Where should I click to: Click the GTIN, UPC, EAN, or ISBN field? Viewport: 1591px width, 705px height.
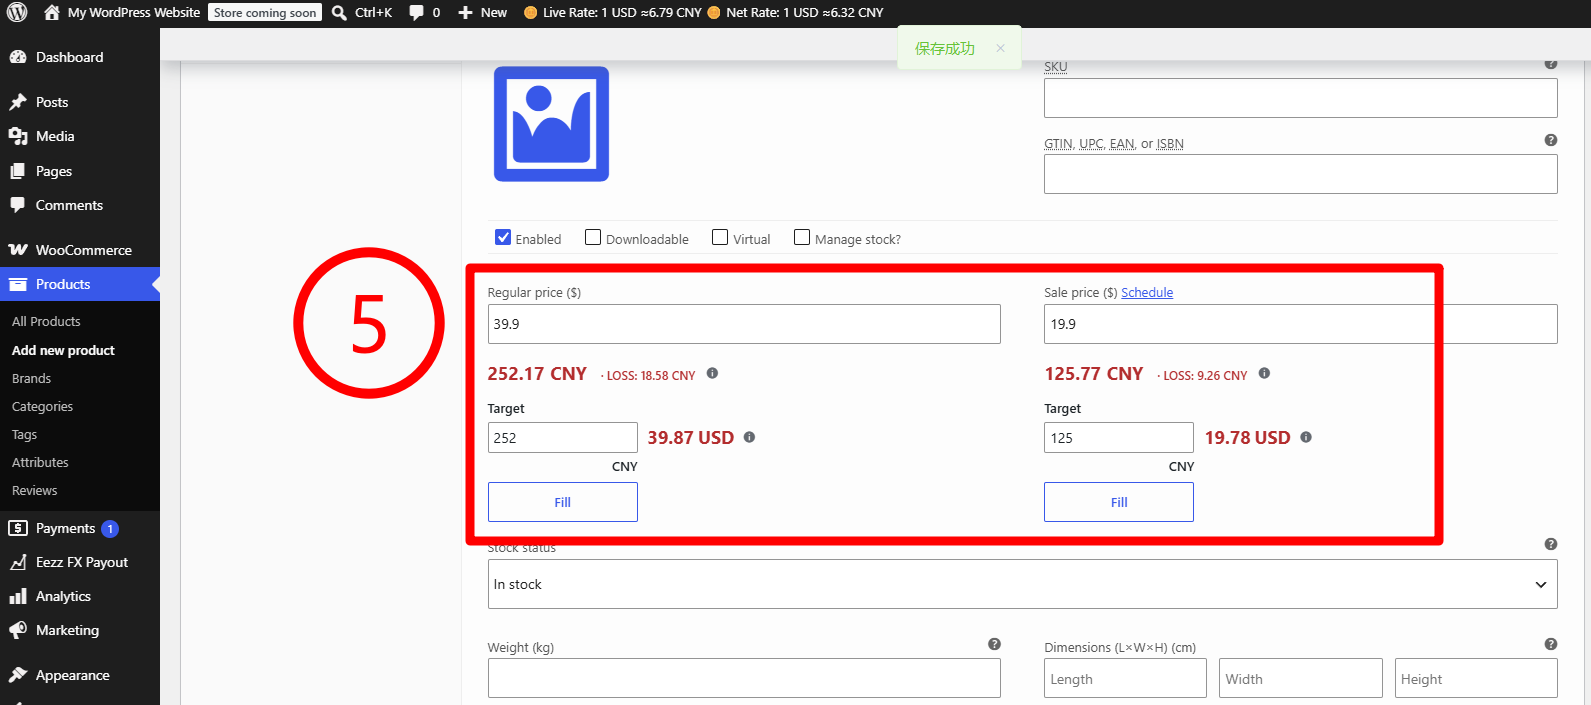click(1301, 174)
